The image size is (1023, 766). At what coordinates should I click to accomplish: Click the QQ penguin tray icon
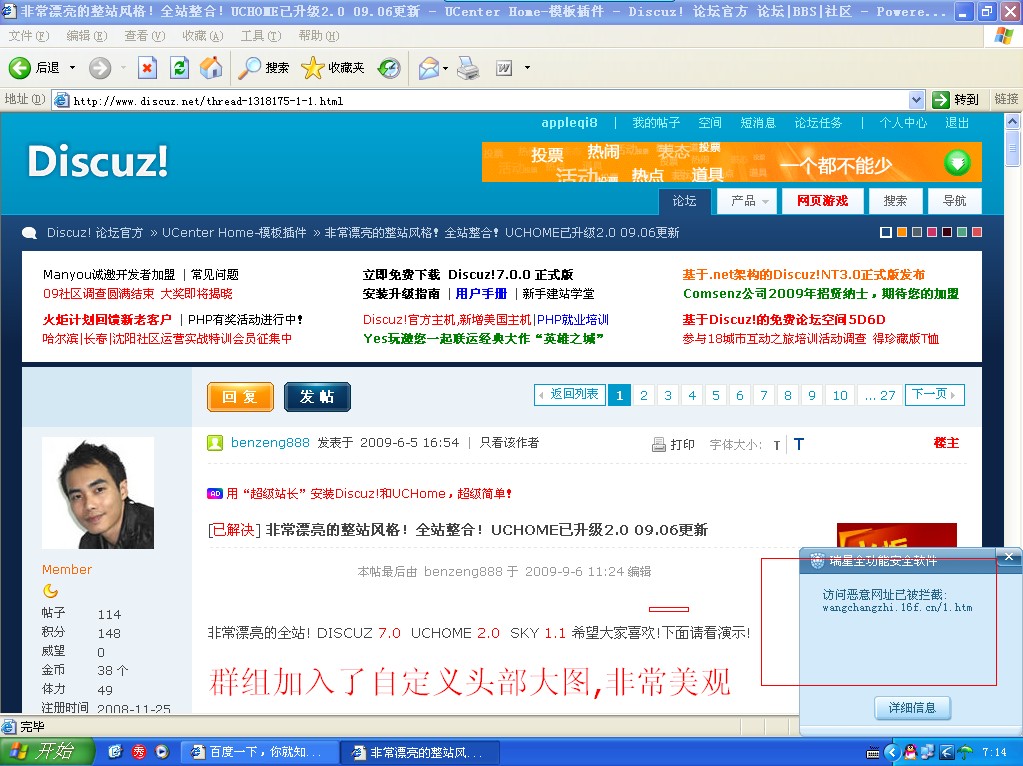910,752
